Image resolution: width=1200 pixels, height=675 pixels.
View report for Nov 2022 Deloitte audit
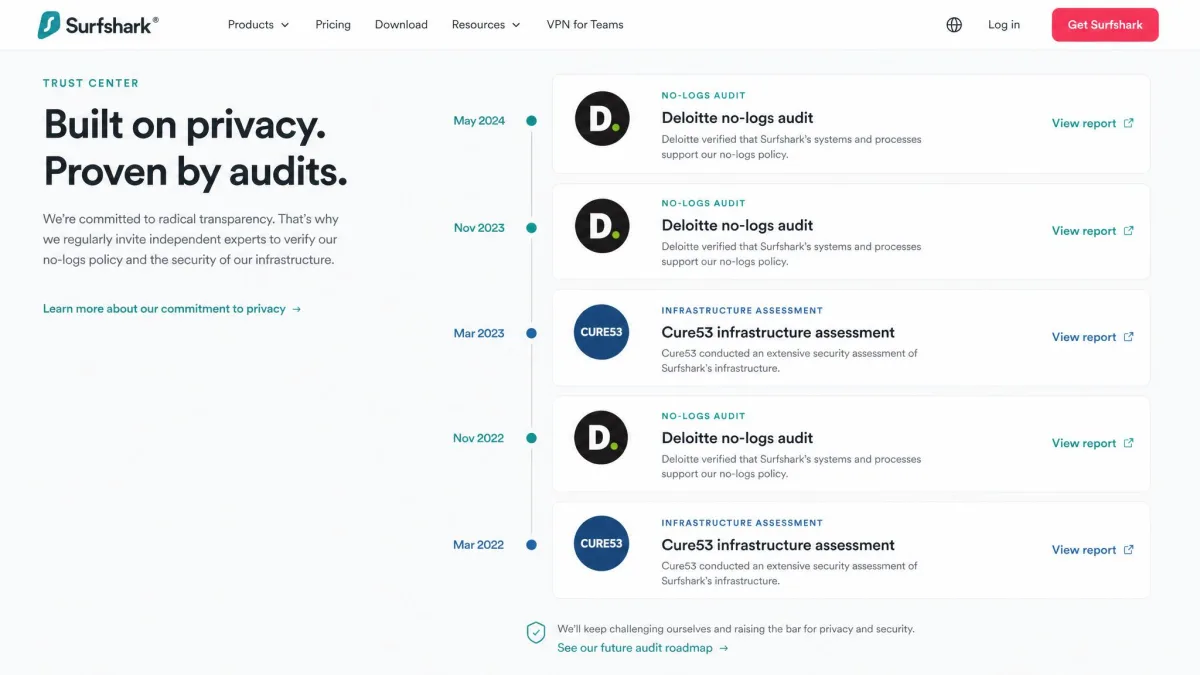point(1093,443)
